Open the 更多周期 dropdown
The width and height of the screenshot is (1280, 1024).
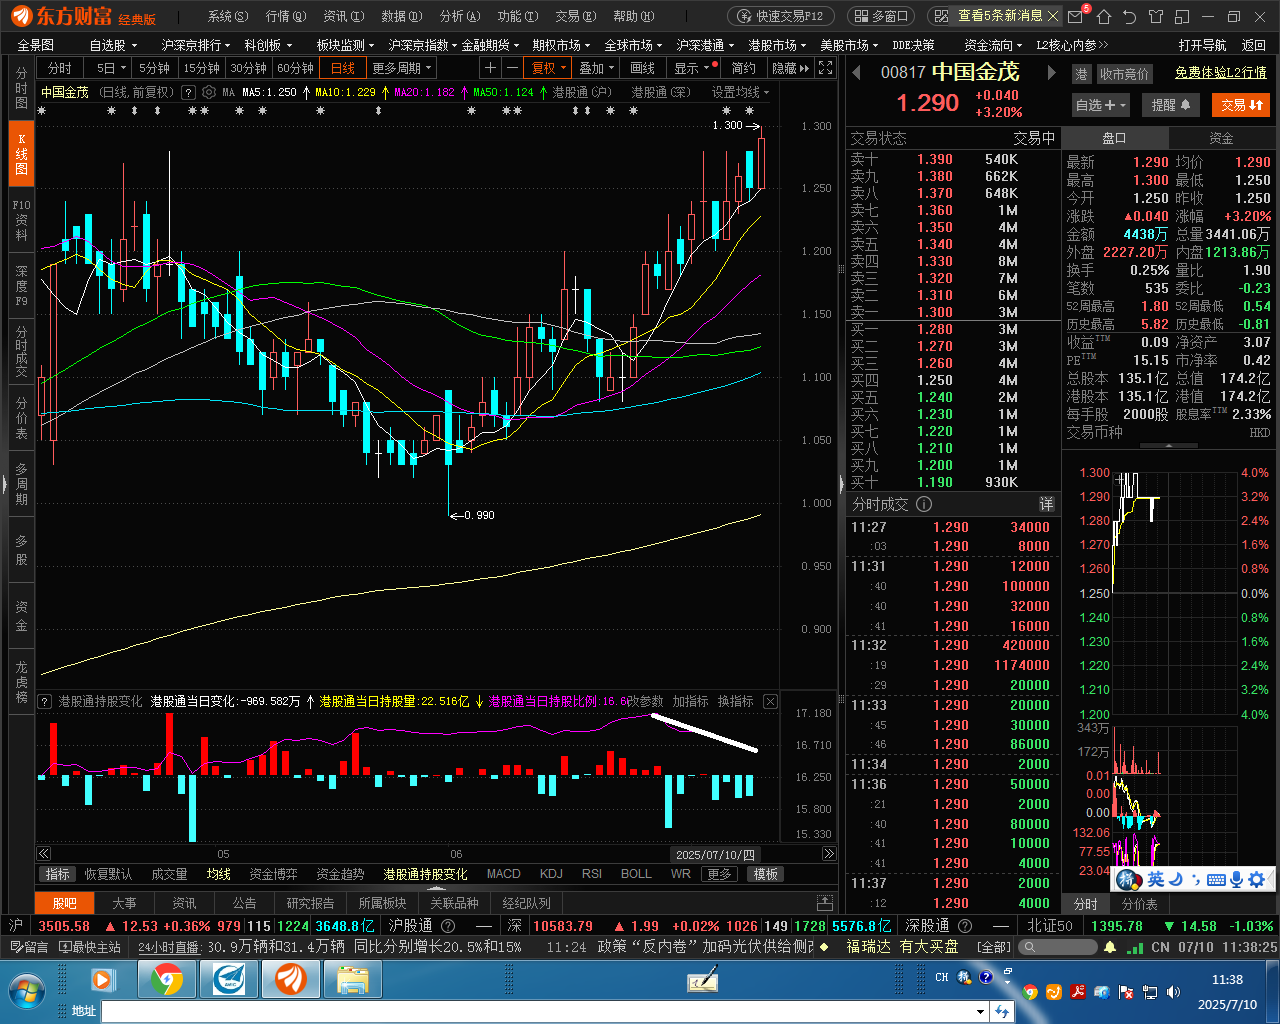click(x=402, y=68)
